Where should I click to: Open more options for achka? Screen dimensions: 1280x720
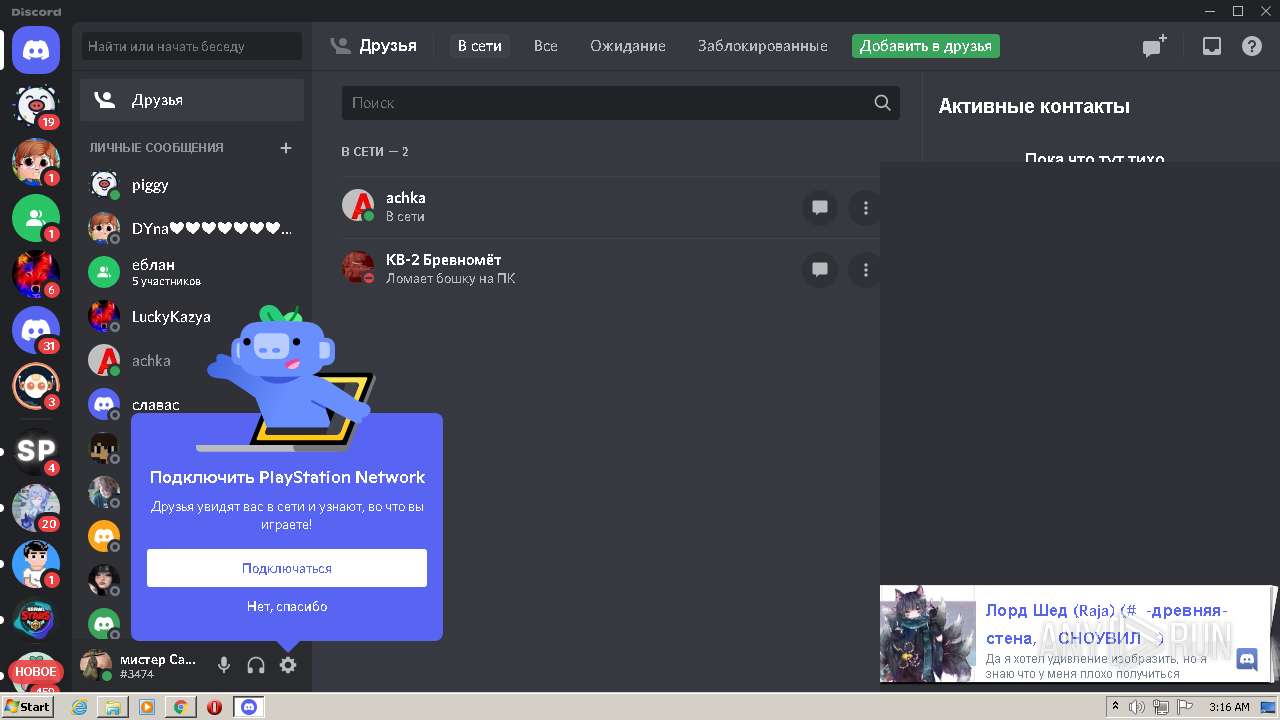pos(866,208)
